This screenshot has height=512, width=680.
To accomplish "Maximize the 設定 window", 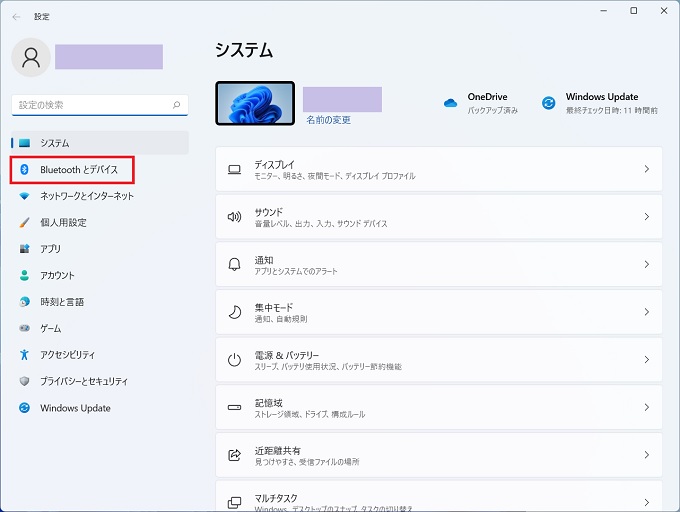I will (x=634, y=11).
